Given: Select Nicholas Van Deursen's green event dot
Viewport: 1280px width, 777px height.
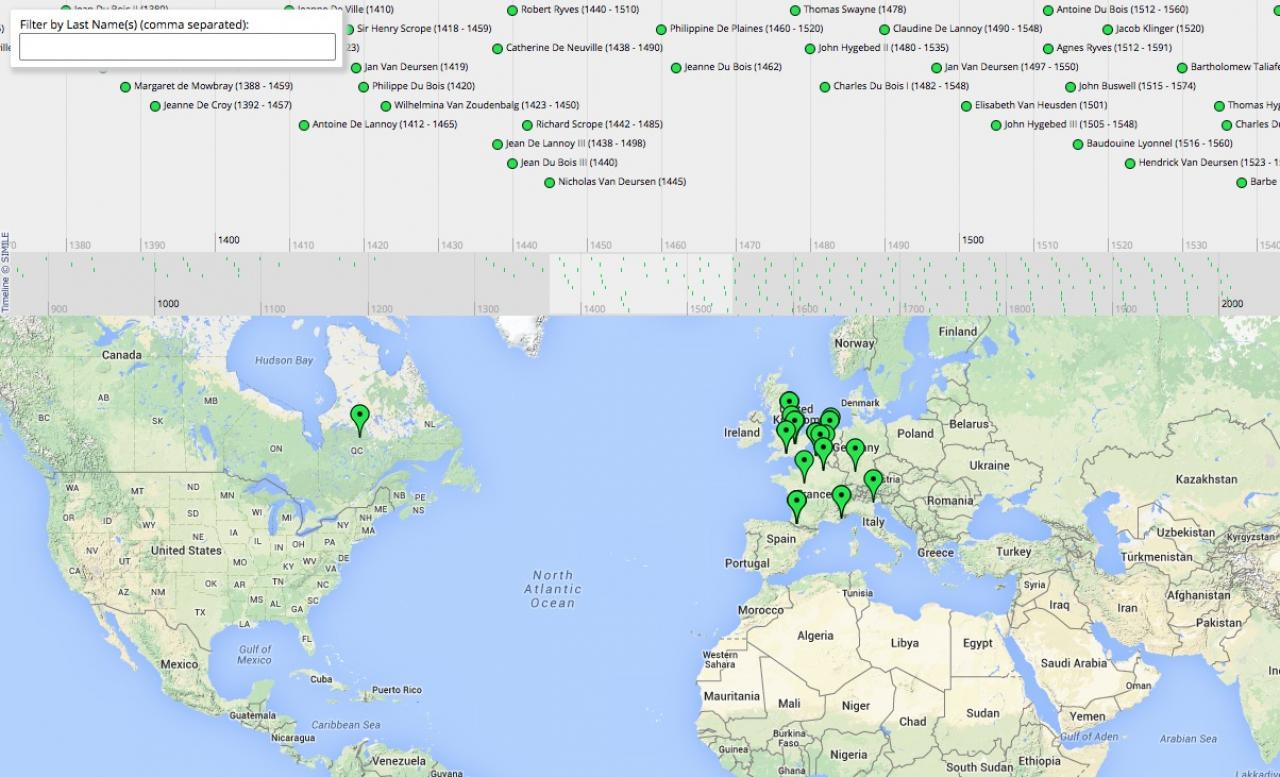Looking at the screenshot, I should pos(549,183).
